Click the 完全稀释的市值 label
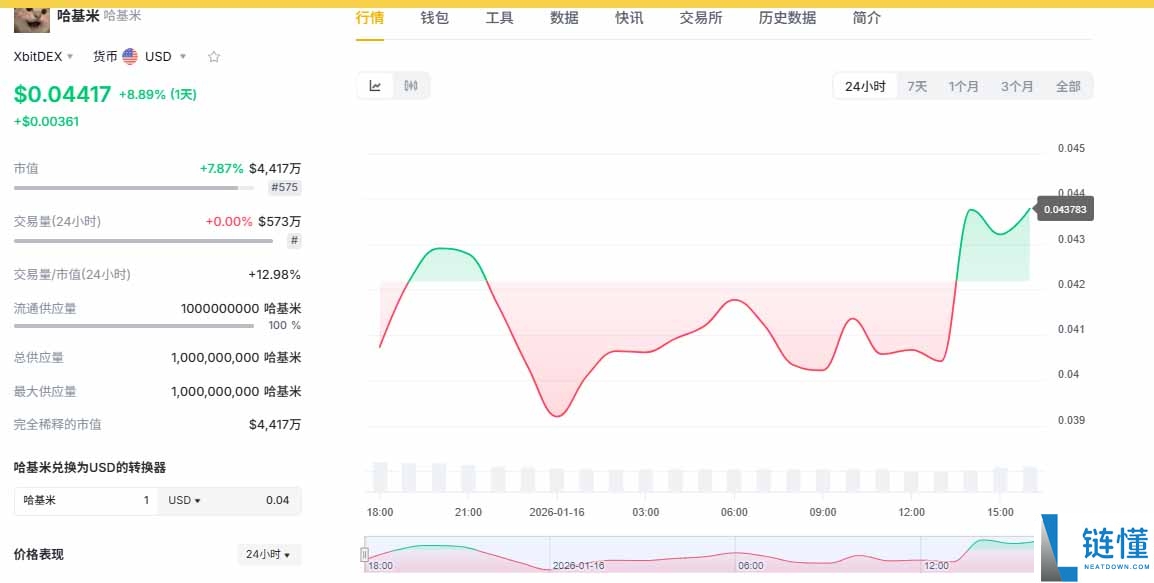The width and height of the screenshot is (1154, 583). pos(57,425)
